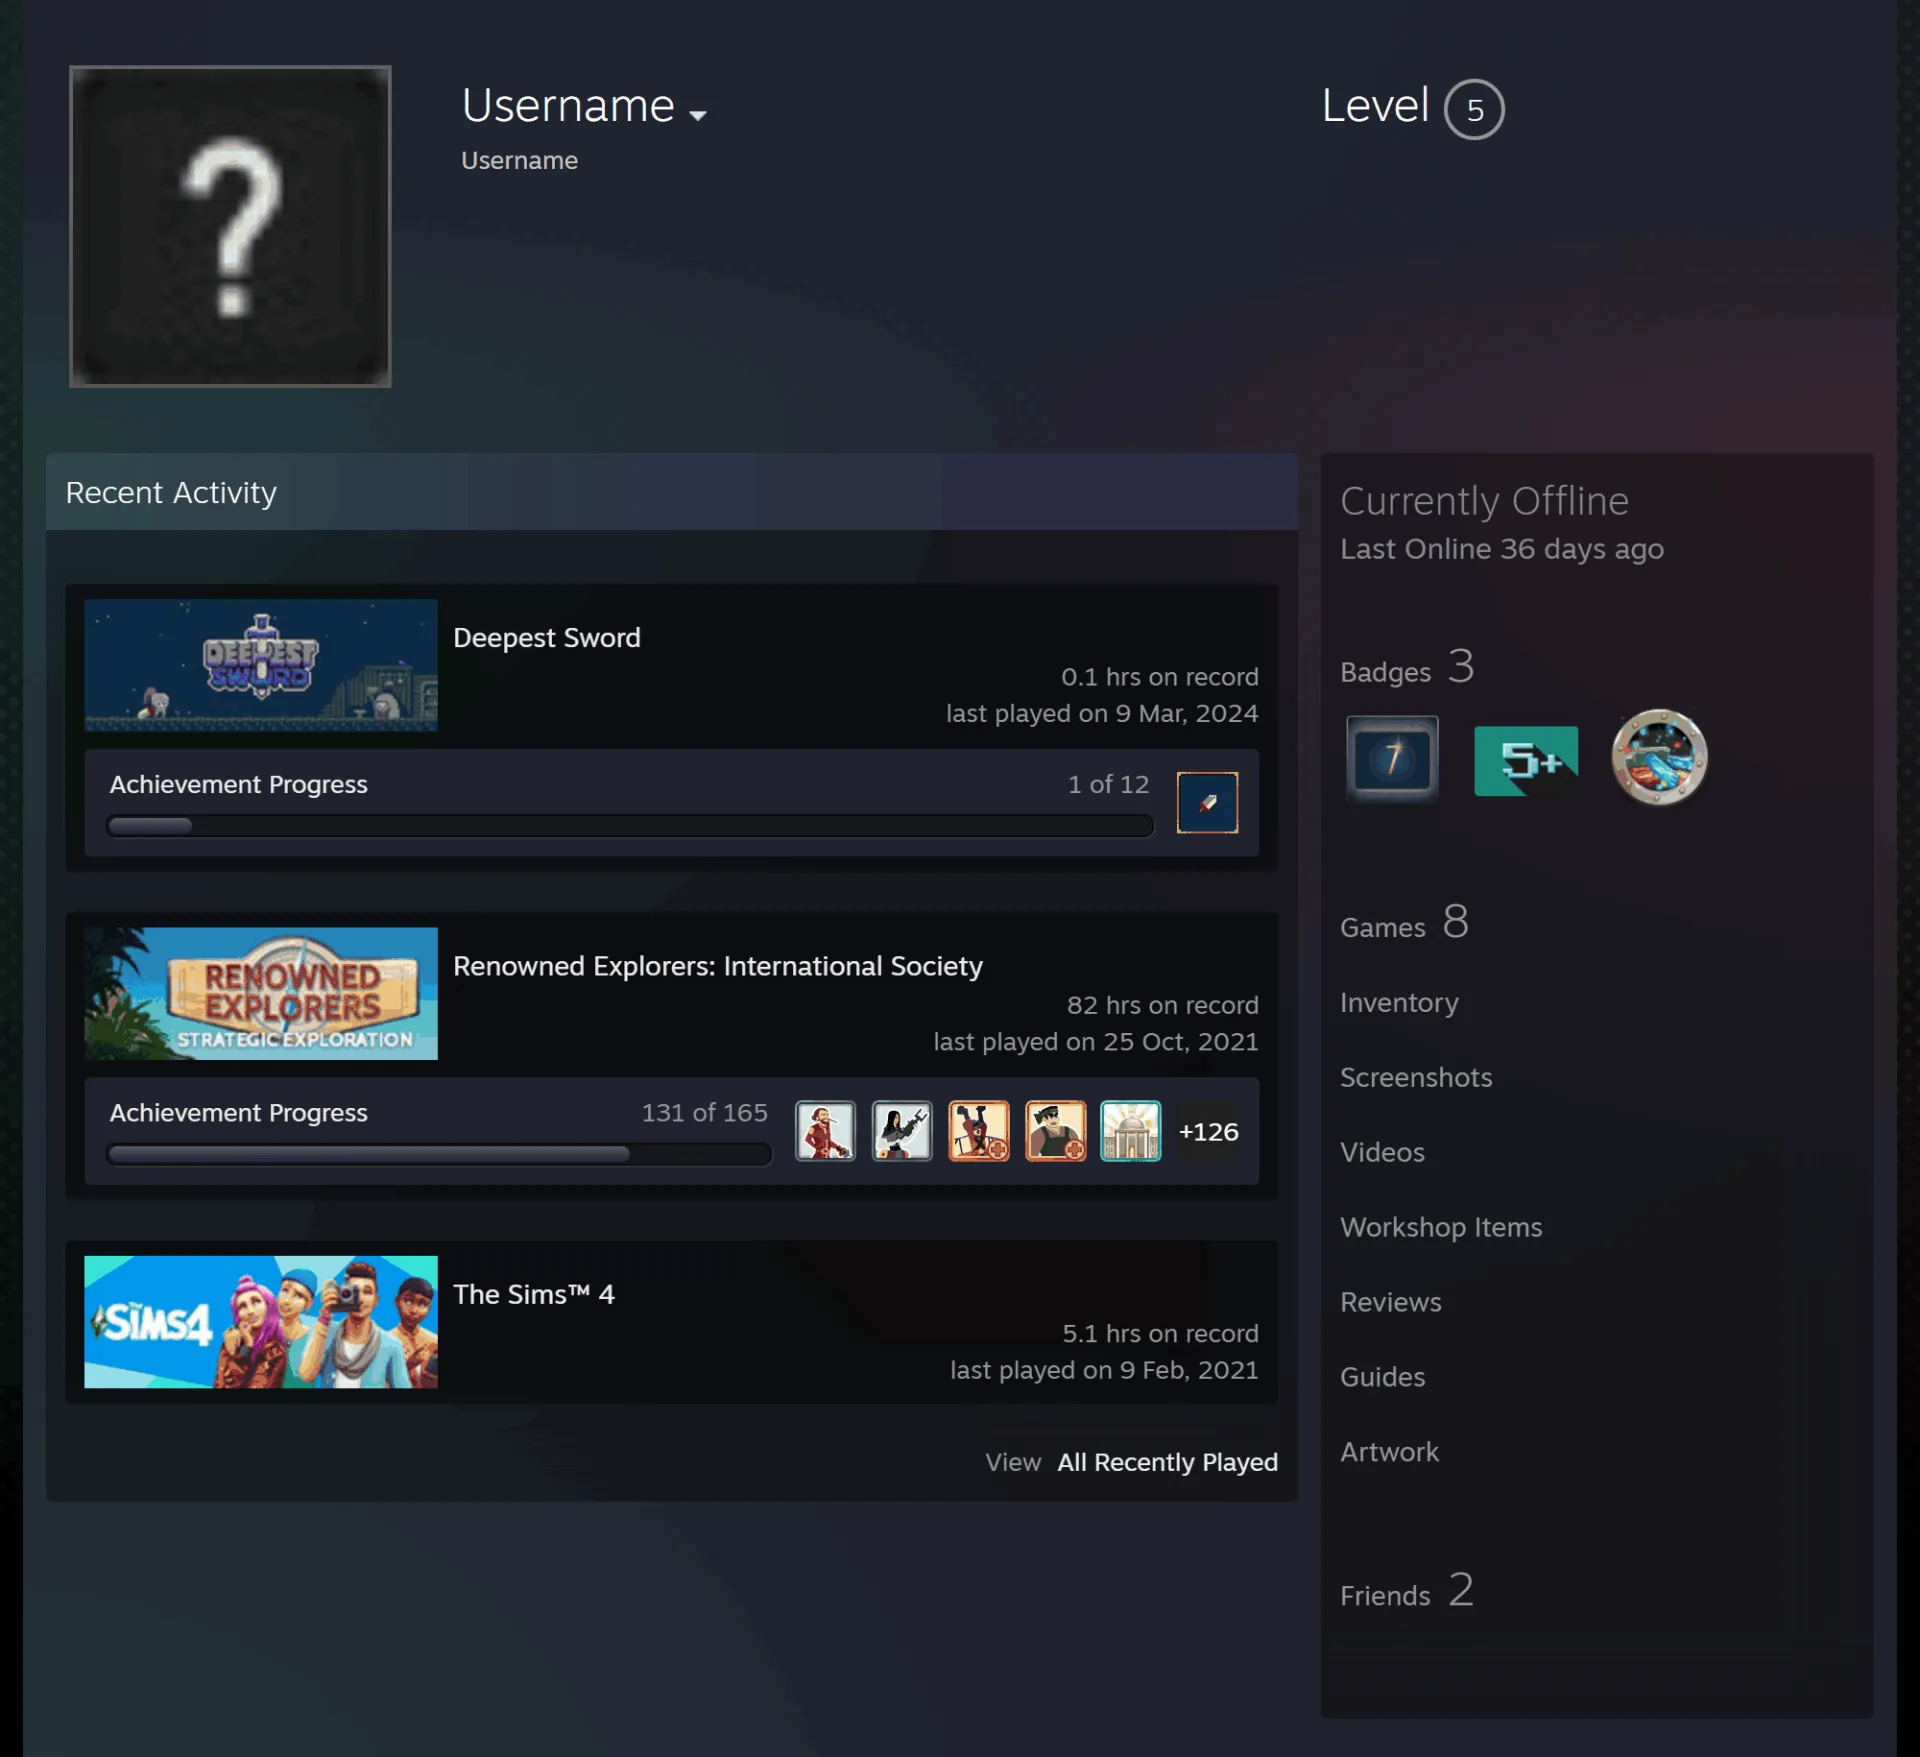Click the Last Online 36 days ago text
This screenshot has width=1920, height=1757.
click(x=1502, y=549)
